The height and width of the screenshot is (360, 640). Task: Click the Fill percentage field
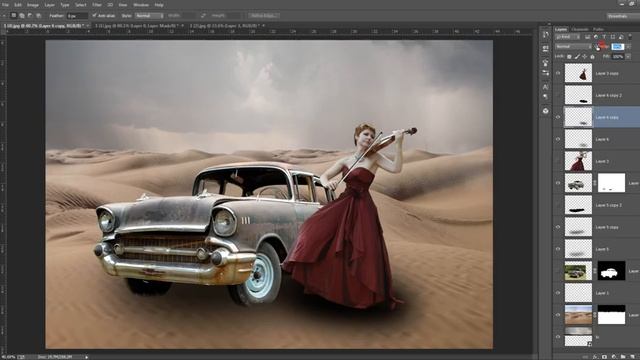tap(618, 56)
